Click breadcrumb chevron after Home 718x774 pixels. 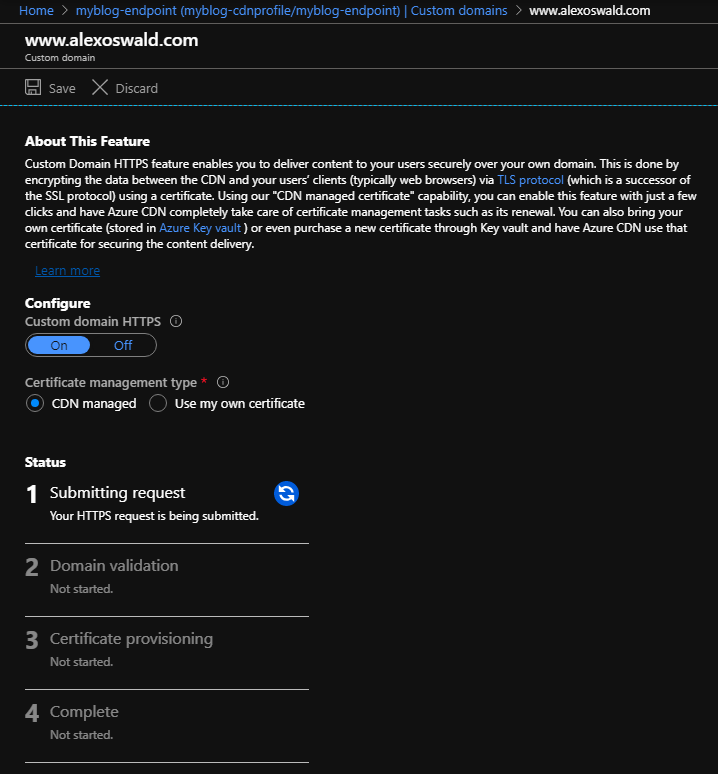pyautogui.click(x=65, y=10)
